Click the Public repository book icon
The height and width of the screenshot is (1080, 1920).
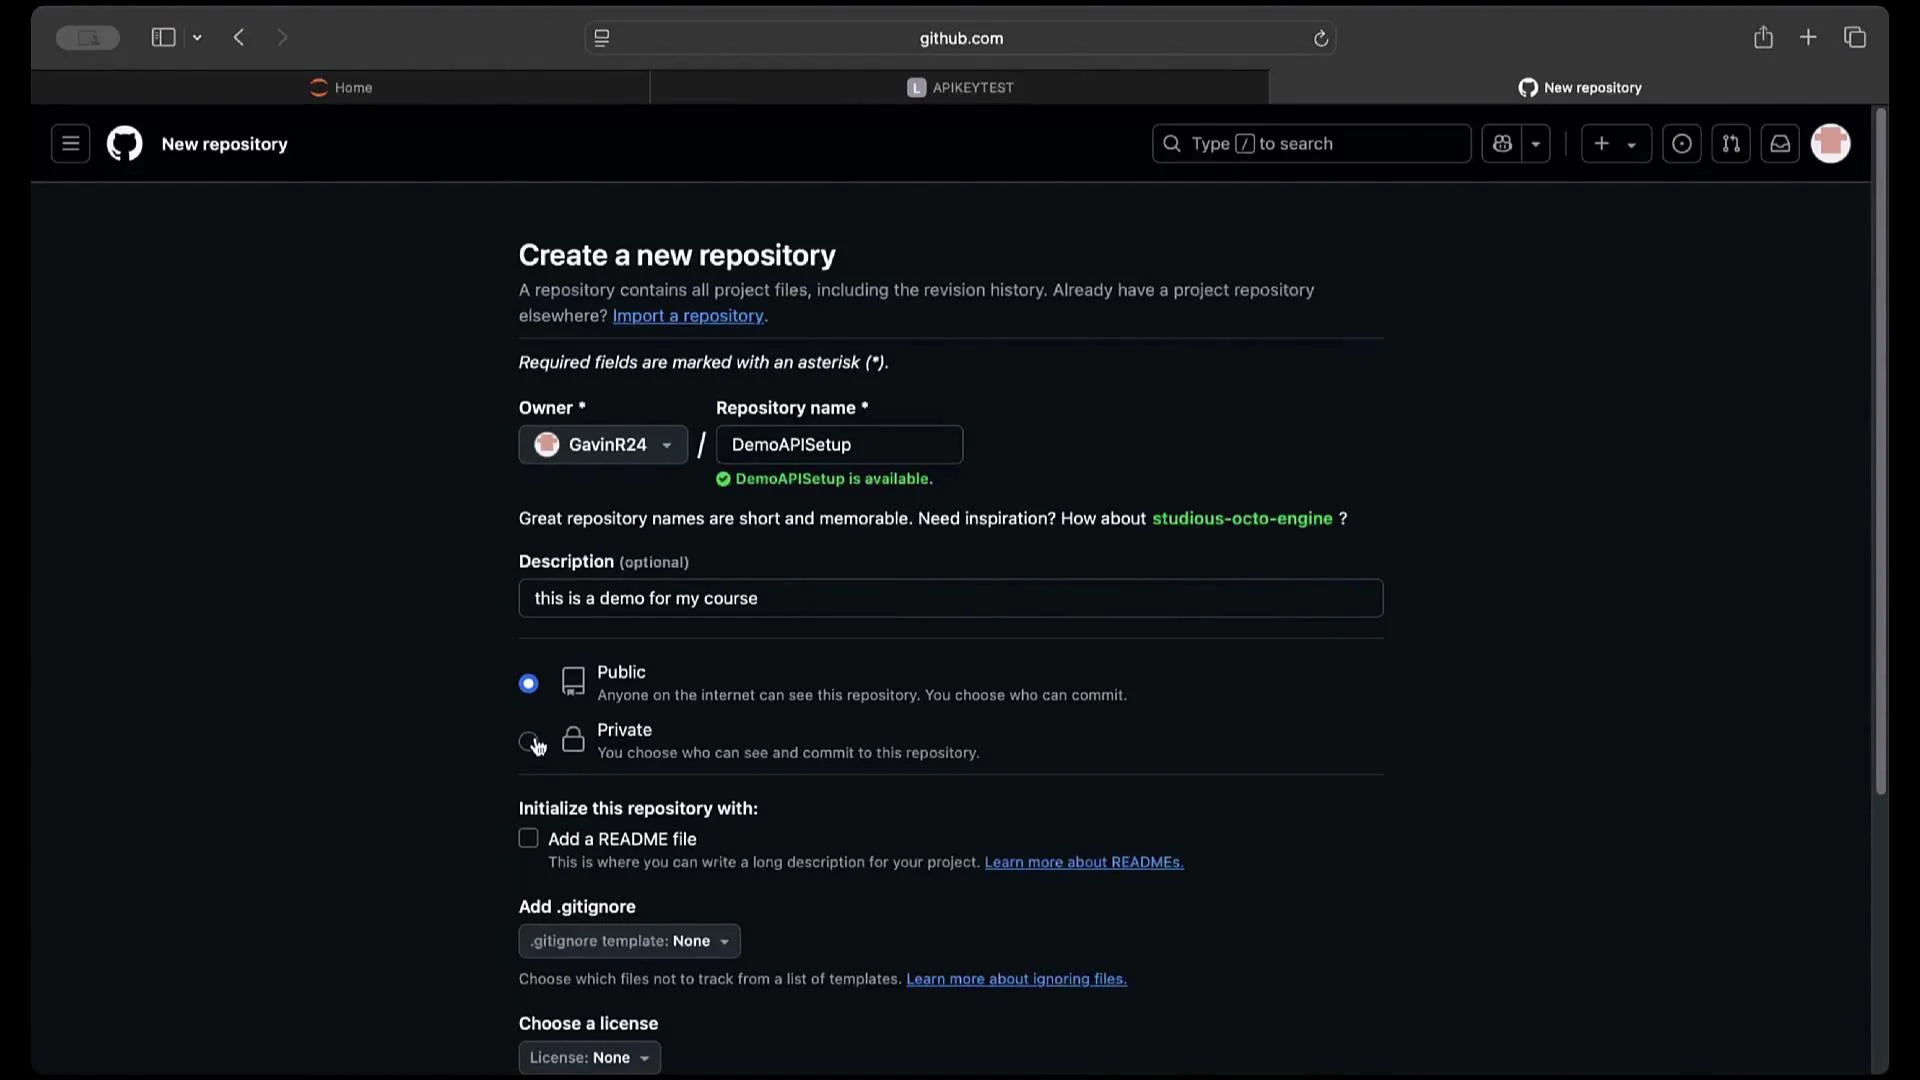click(x=573, y=682)
